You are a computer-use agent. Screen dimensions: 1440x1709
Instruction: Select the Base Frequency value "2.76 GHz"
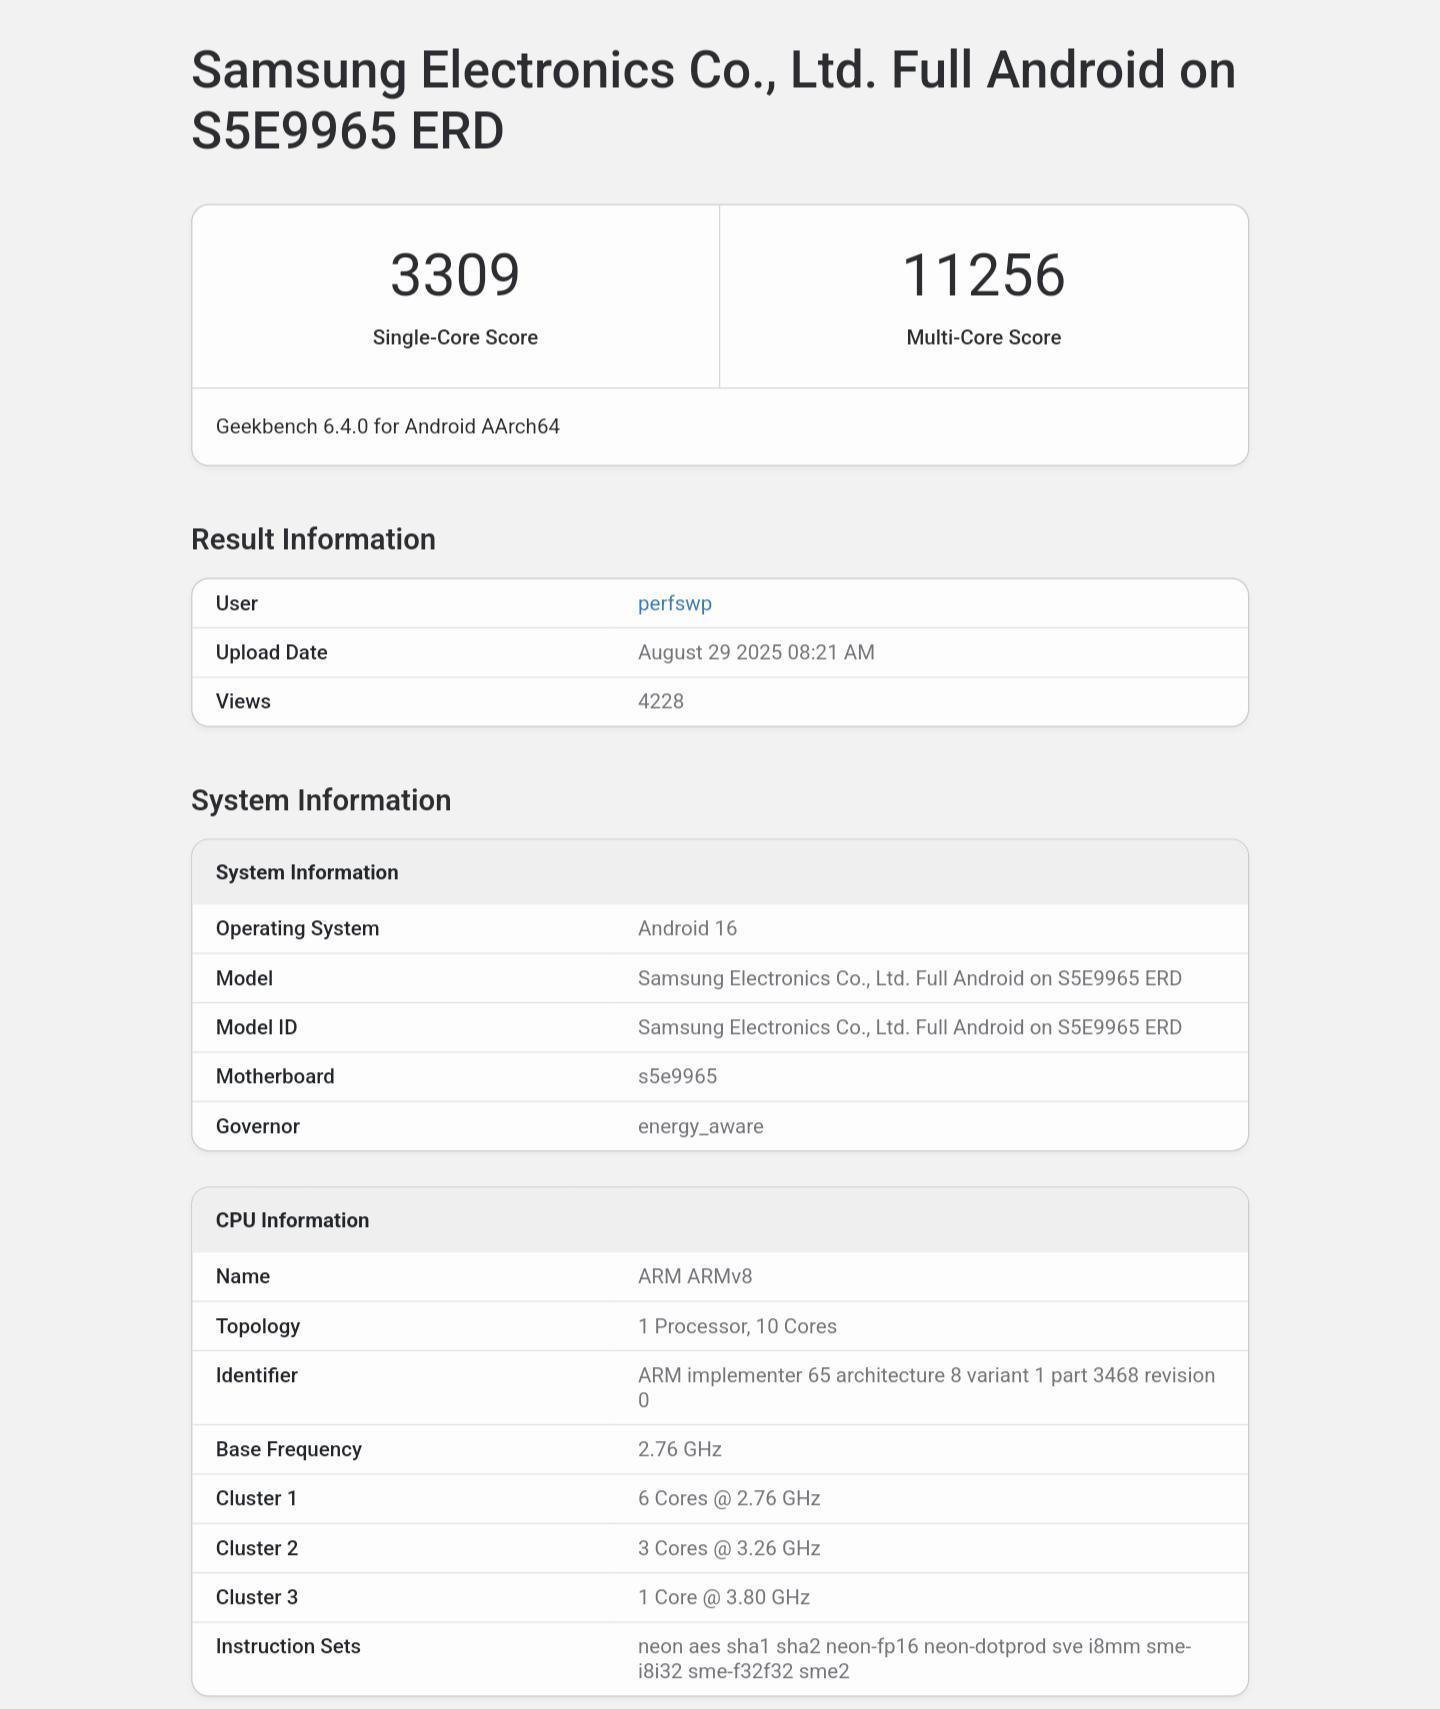tap(680, 1449)
